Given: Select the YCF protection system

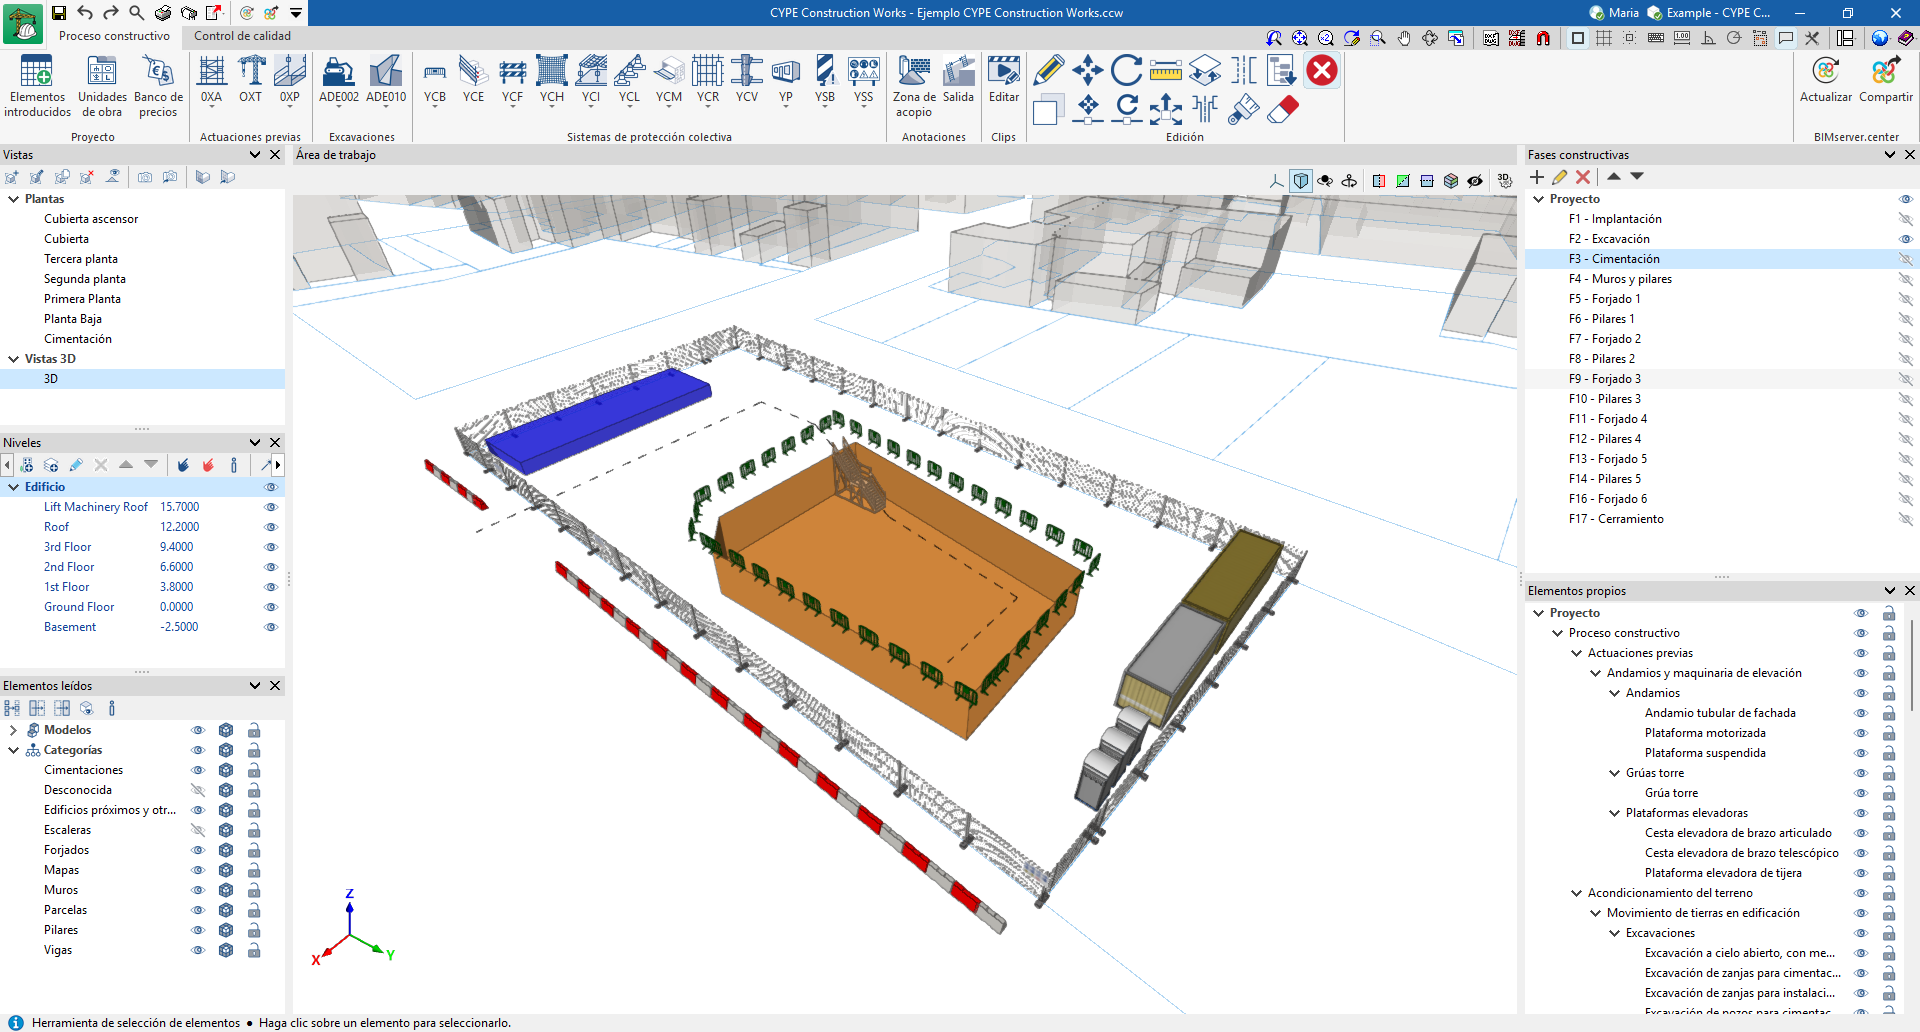Looking at the screenshot, I should click(x=512, y=80).
